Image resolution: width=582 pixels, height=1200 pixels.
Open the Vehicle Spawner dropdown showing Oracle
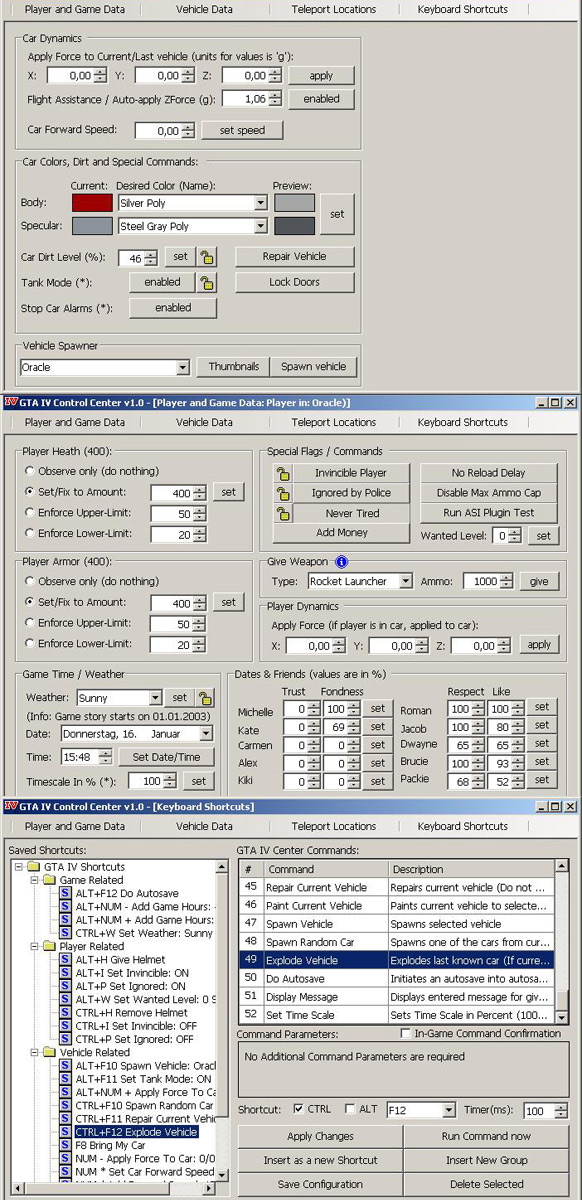[182, 367]
